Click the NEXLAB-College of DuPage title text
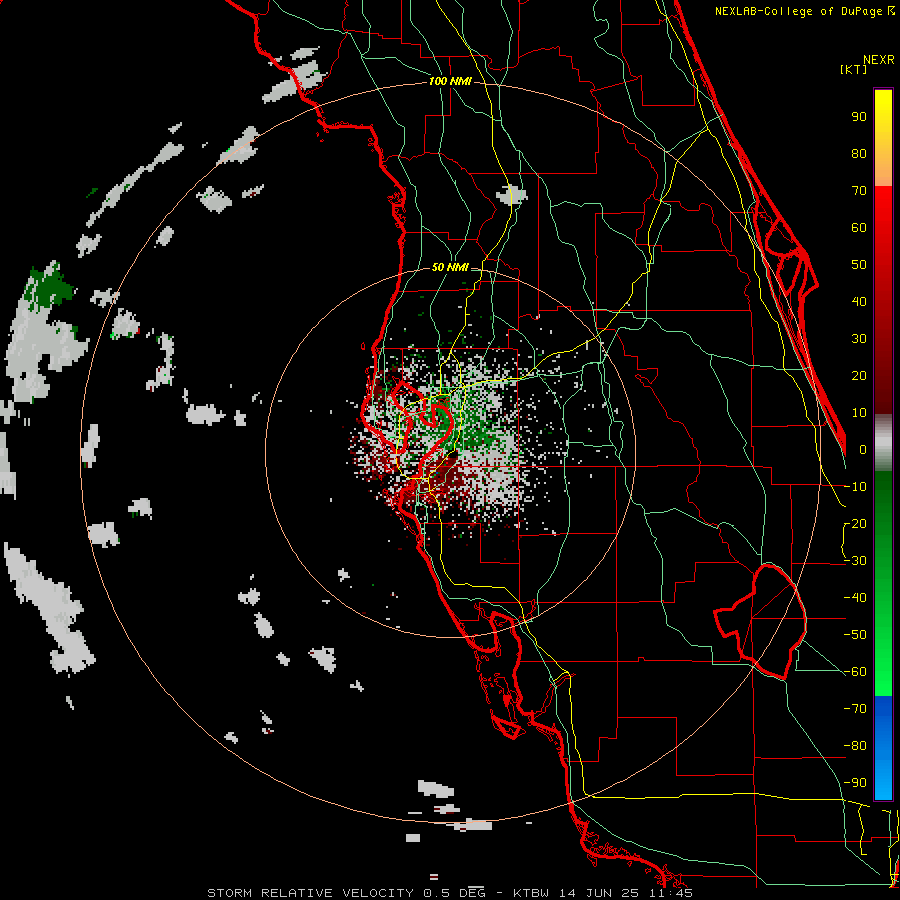900x900 pixels. coord(804,11)
